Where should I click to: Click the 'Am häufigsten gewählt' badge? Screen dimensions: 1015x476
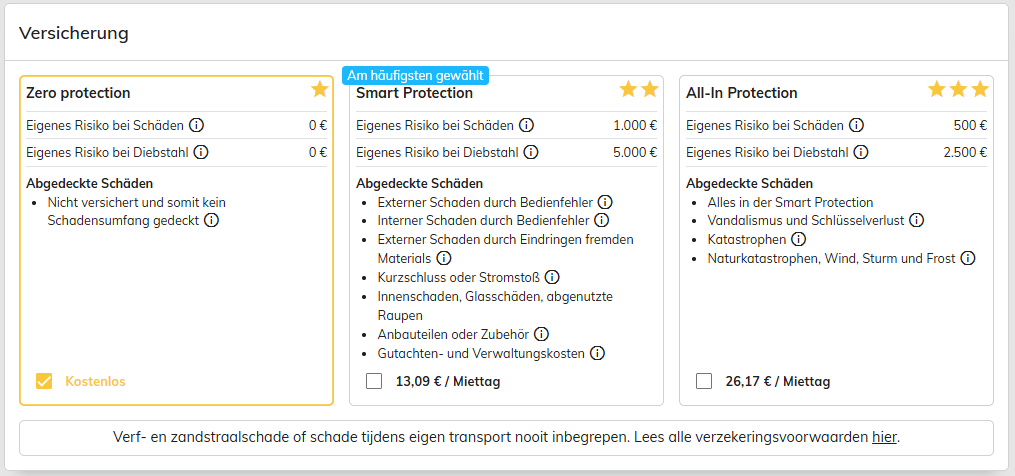pos(415,75)
